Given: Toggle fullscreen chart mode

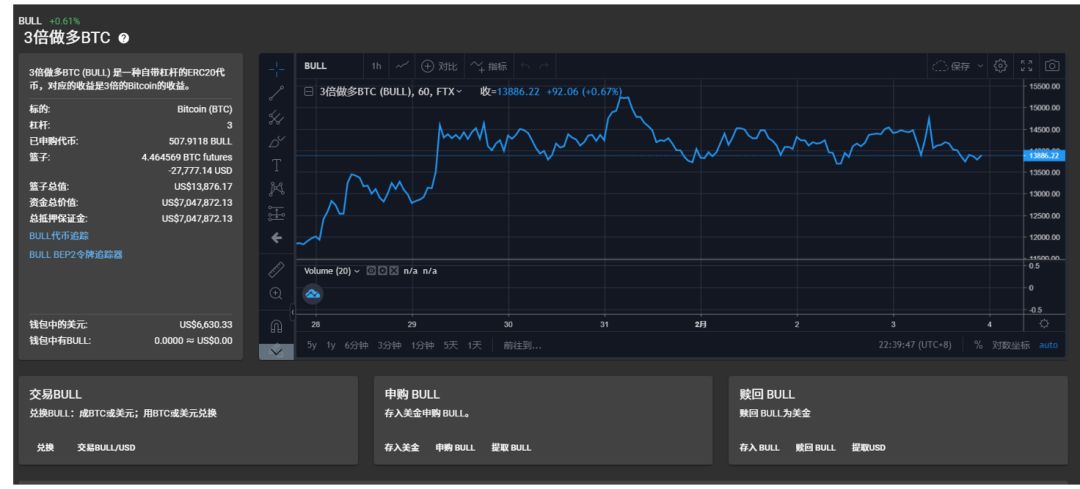Looking at the screenshot, I should [1026, 66].
